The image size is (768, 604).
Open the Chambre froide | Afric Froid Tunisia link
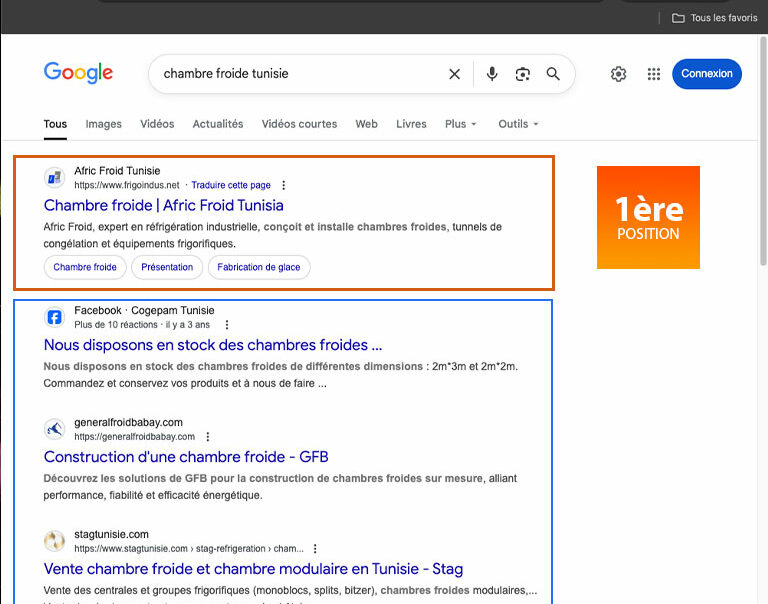point(163,205)
